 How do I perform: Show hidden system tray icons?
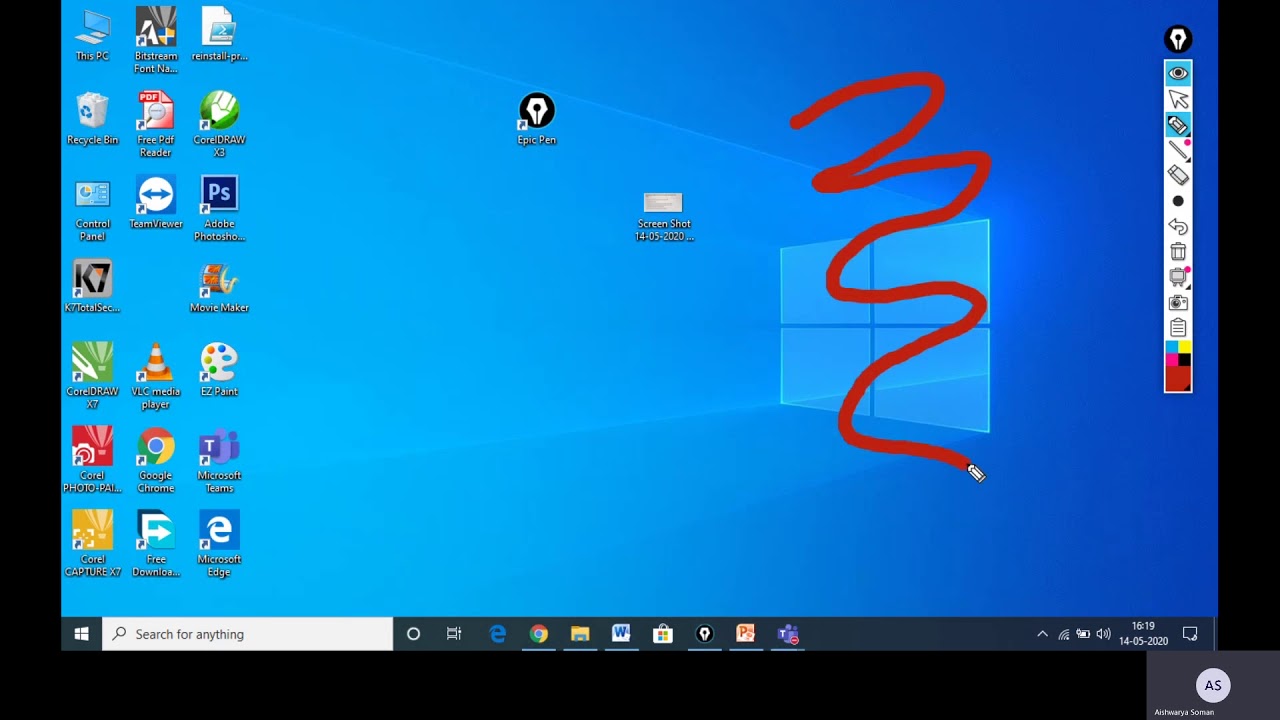click(x=1042, y=634)
